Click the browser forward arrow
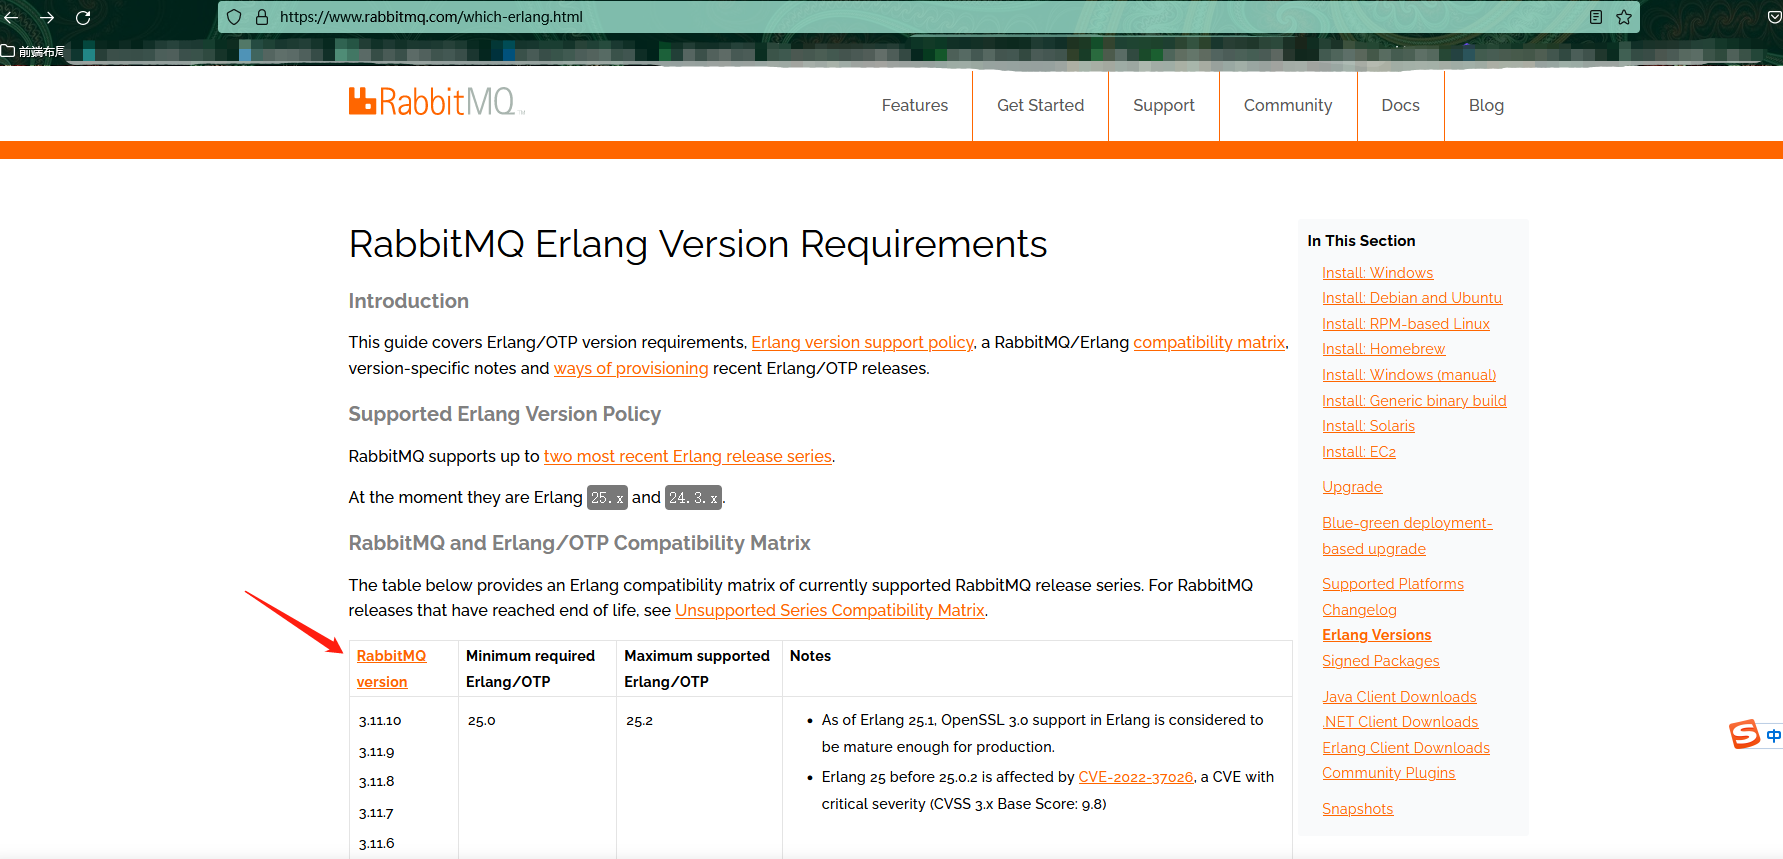This screenshot has height=859, width=1783. click(47, 17)
